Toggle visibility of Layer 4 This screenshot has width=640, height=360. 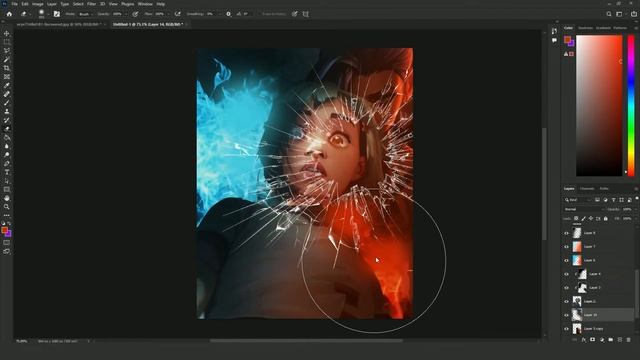tap(566, 274)
